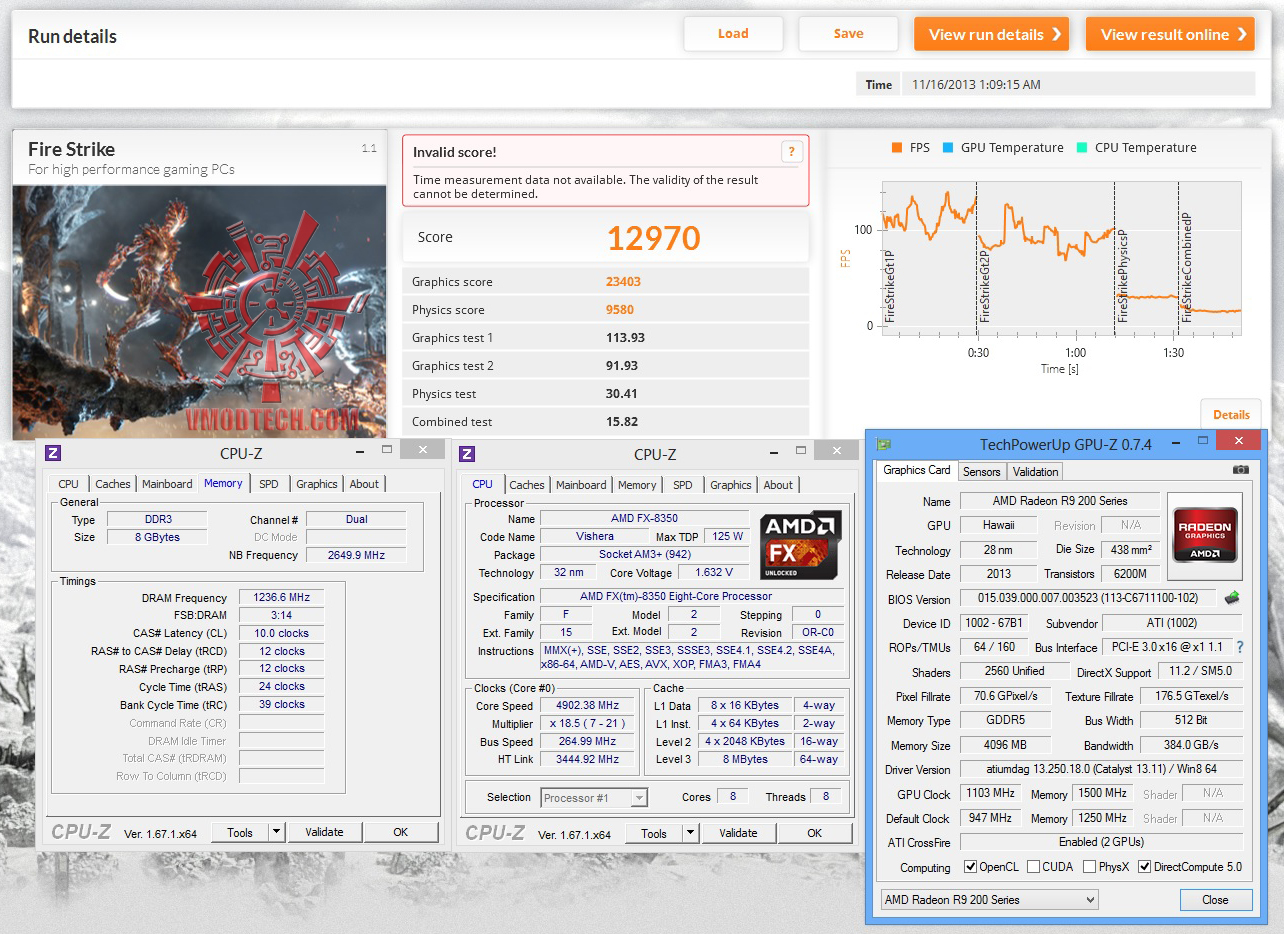Viewport: 1284px width, 934px height.
Task: Open View result online
Action: pyautogui.click(x=1170, y=34)
